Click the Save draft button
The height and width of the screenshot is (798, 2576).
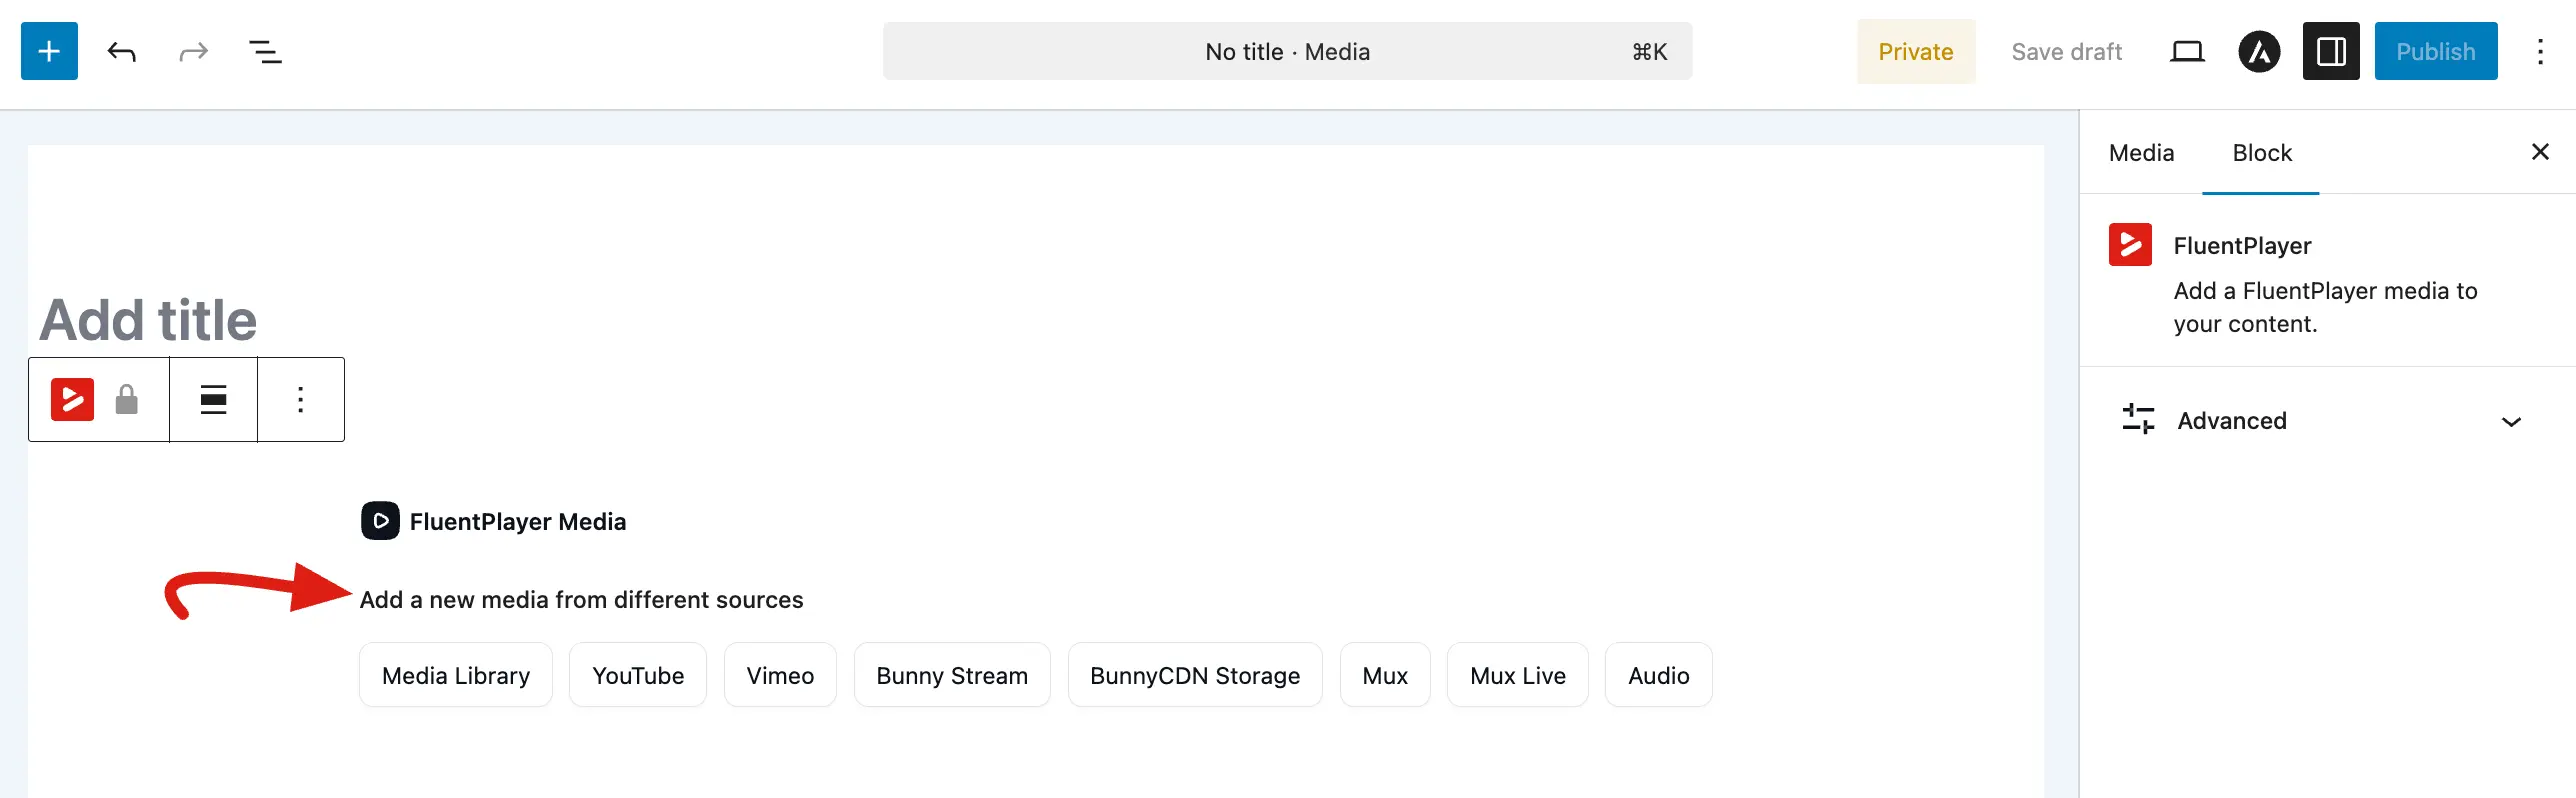point(2066,52)
